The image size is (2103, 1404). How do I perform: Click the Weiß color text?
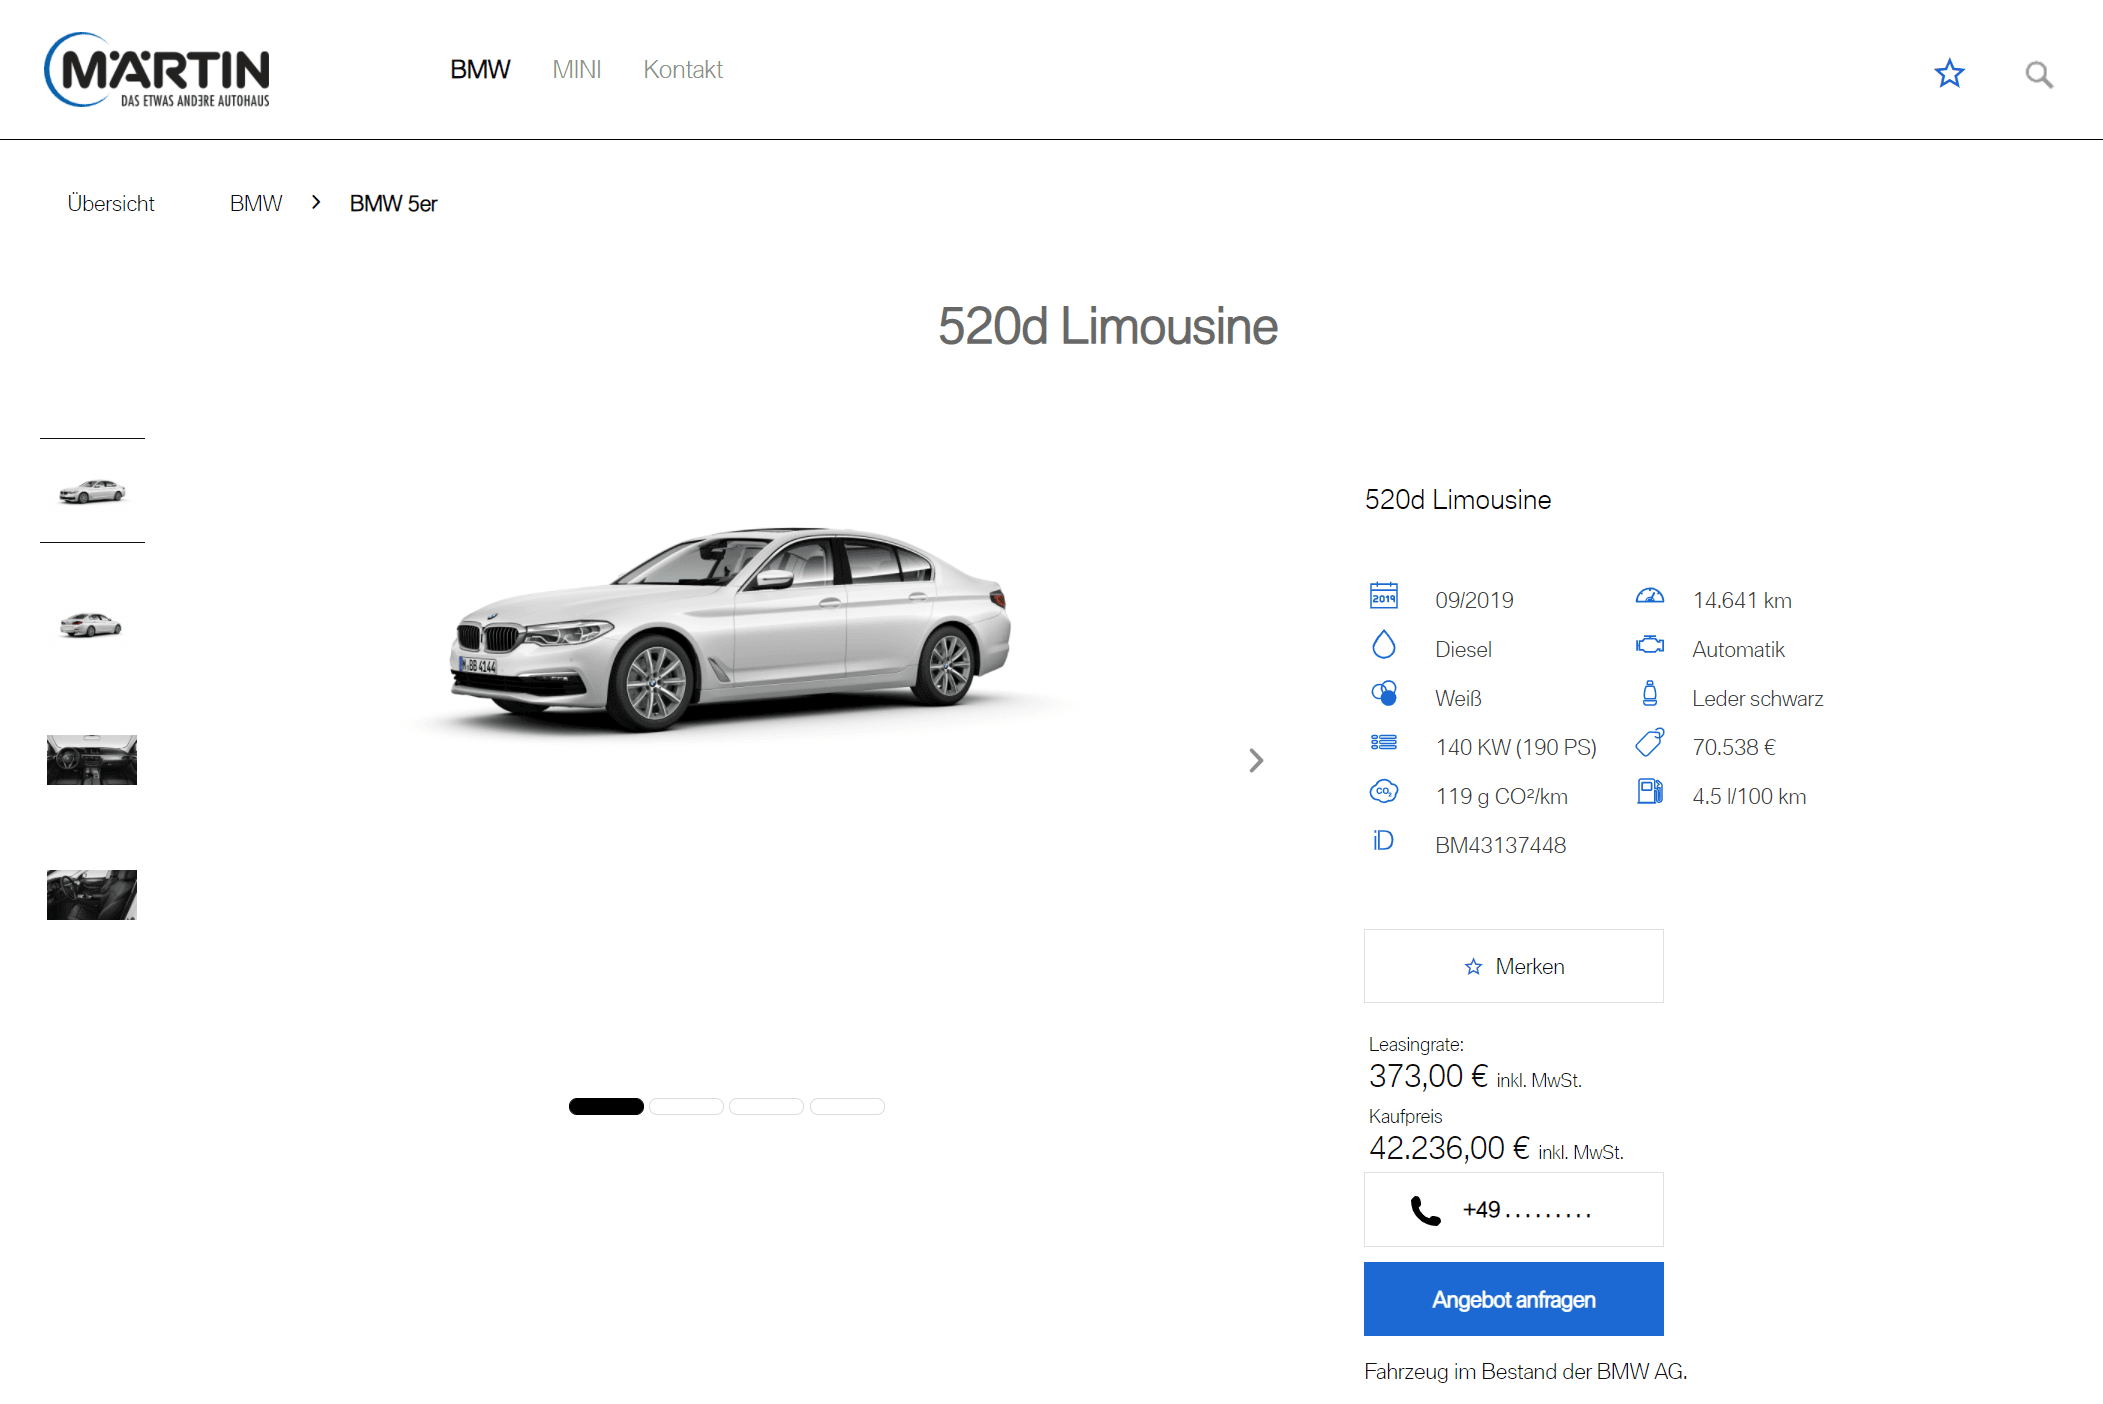click(1458, 698)
